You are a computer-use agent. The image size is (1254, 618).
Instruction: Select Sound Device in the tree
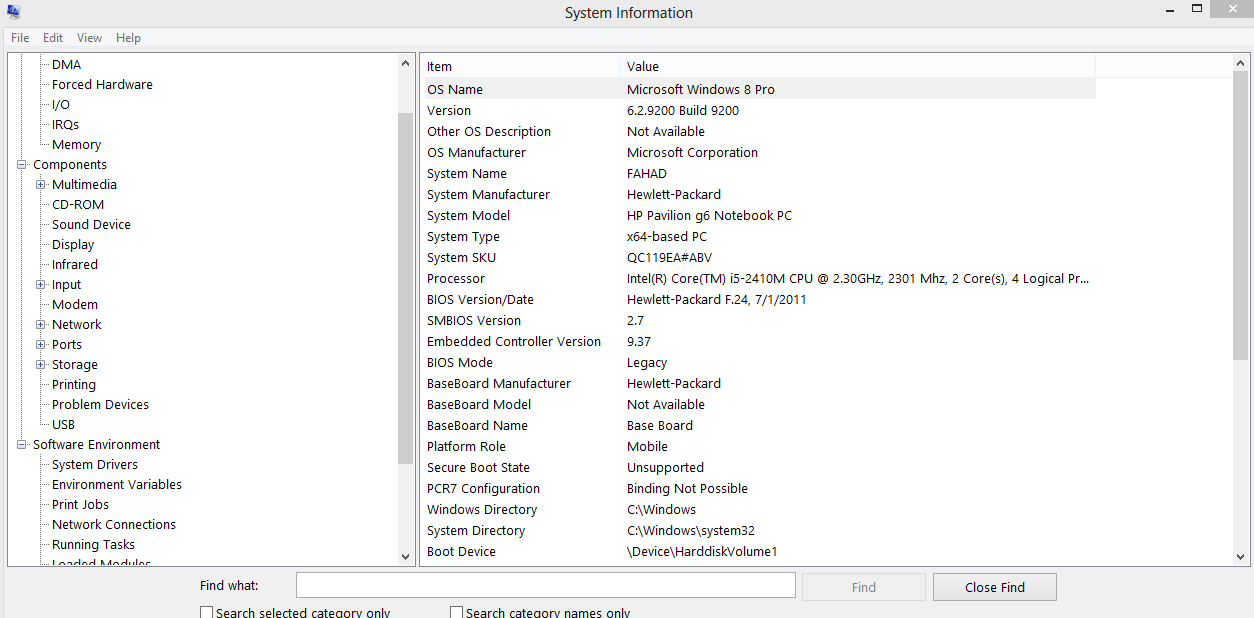pyautogui.click(x=91, y=224)
